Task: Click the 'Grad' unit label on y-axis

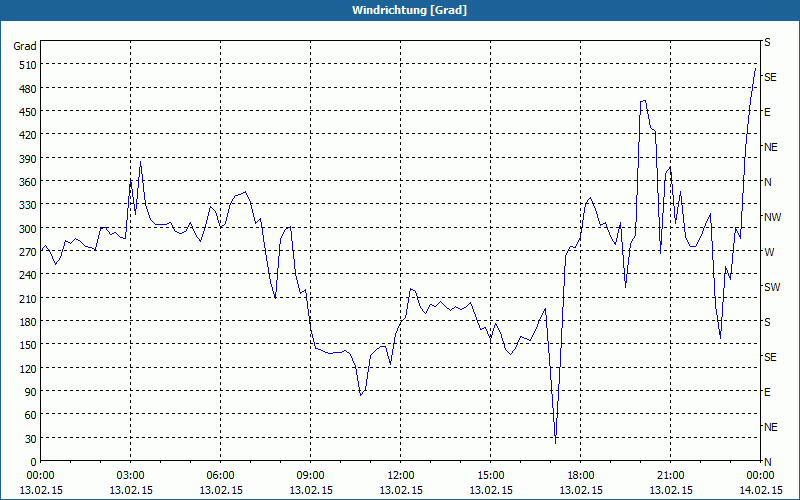Action: tap(25, 46)
